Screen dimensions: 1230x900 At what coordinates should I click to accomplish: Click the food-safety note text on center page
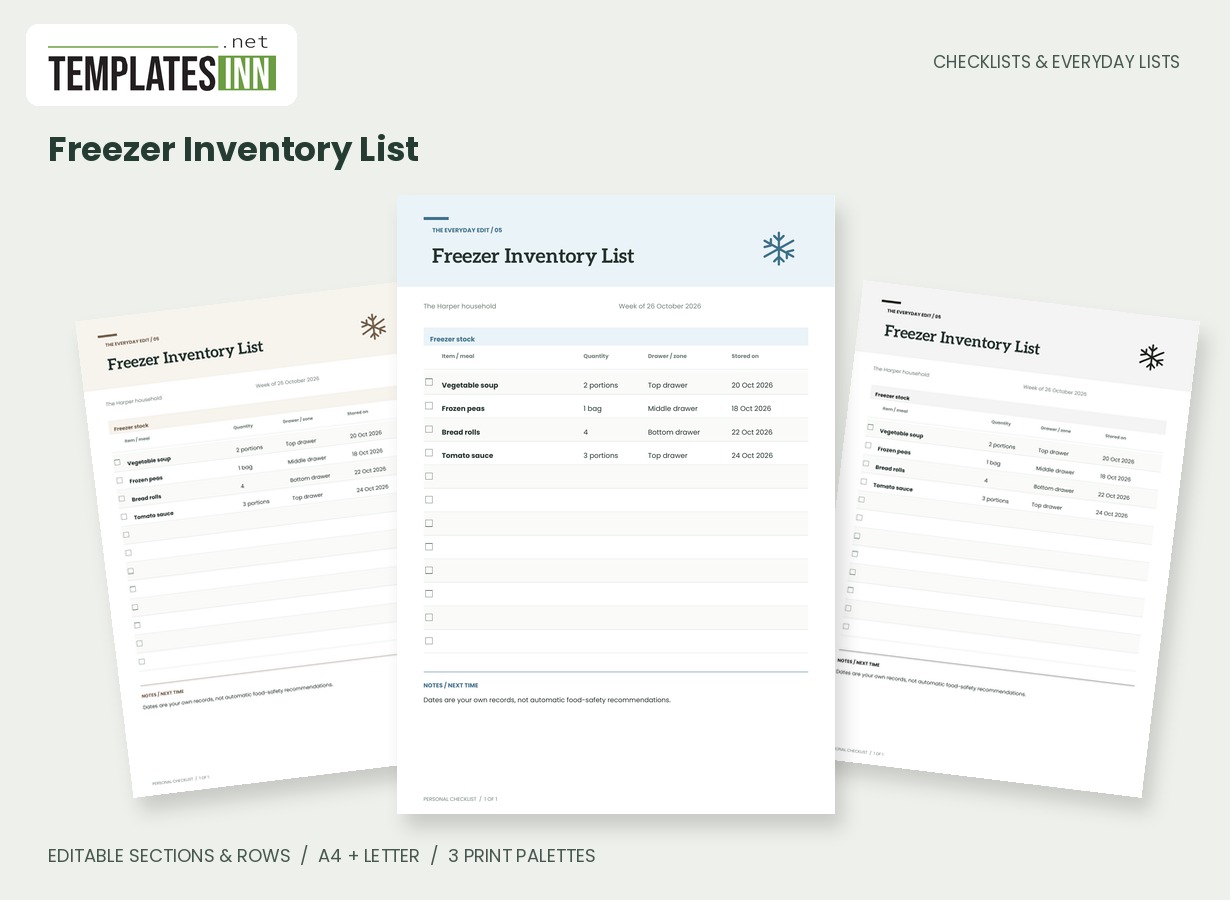click(x=547, y=700)
